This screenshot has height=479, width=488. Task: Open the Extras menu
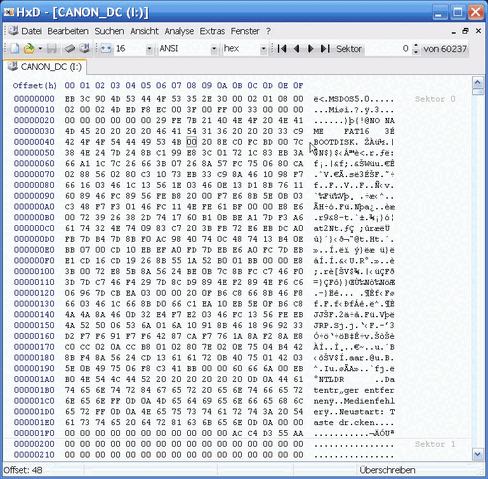212,31
